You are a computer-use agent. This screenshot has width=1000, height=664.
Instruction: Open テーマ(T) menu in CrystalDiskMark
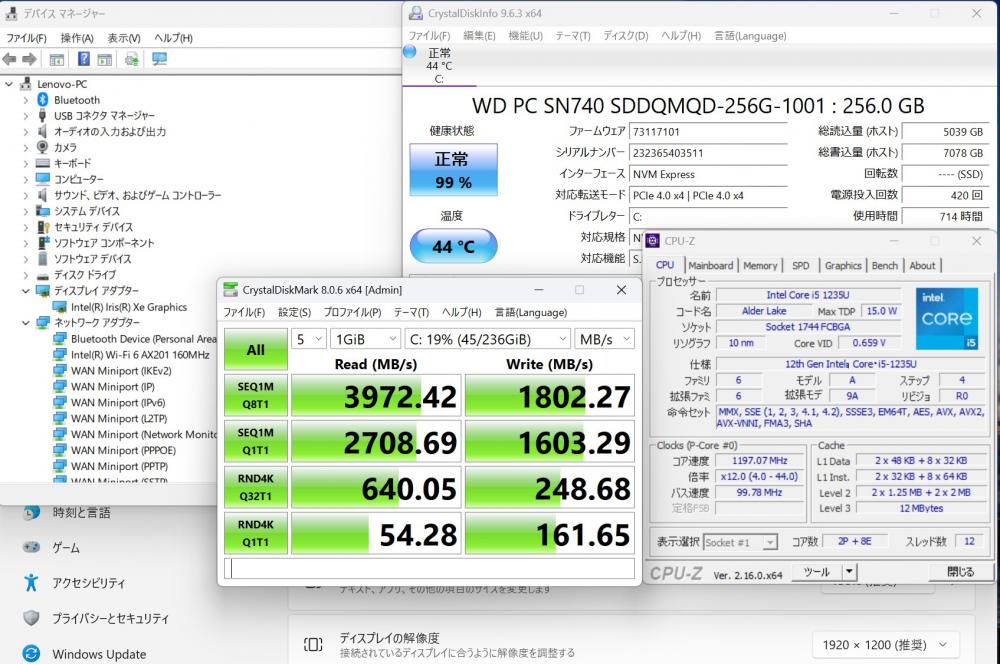411,313
